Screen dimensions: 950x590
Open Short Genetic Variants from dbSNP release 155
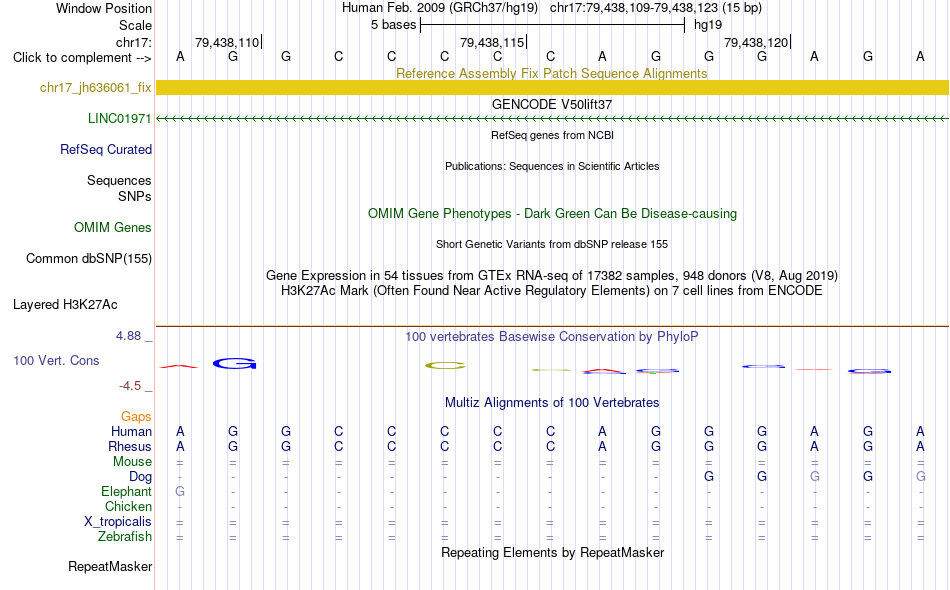pyautogui.click(x=552, y=244)
